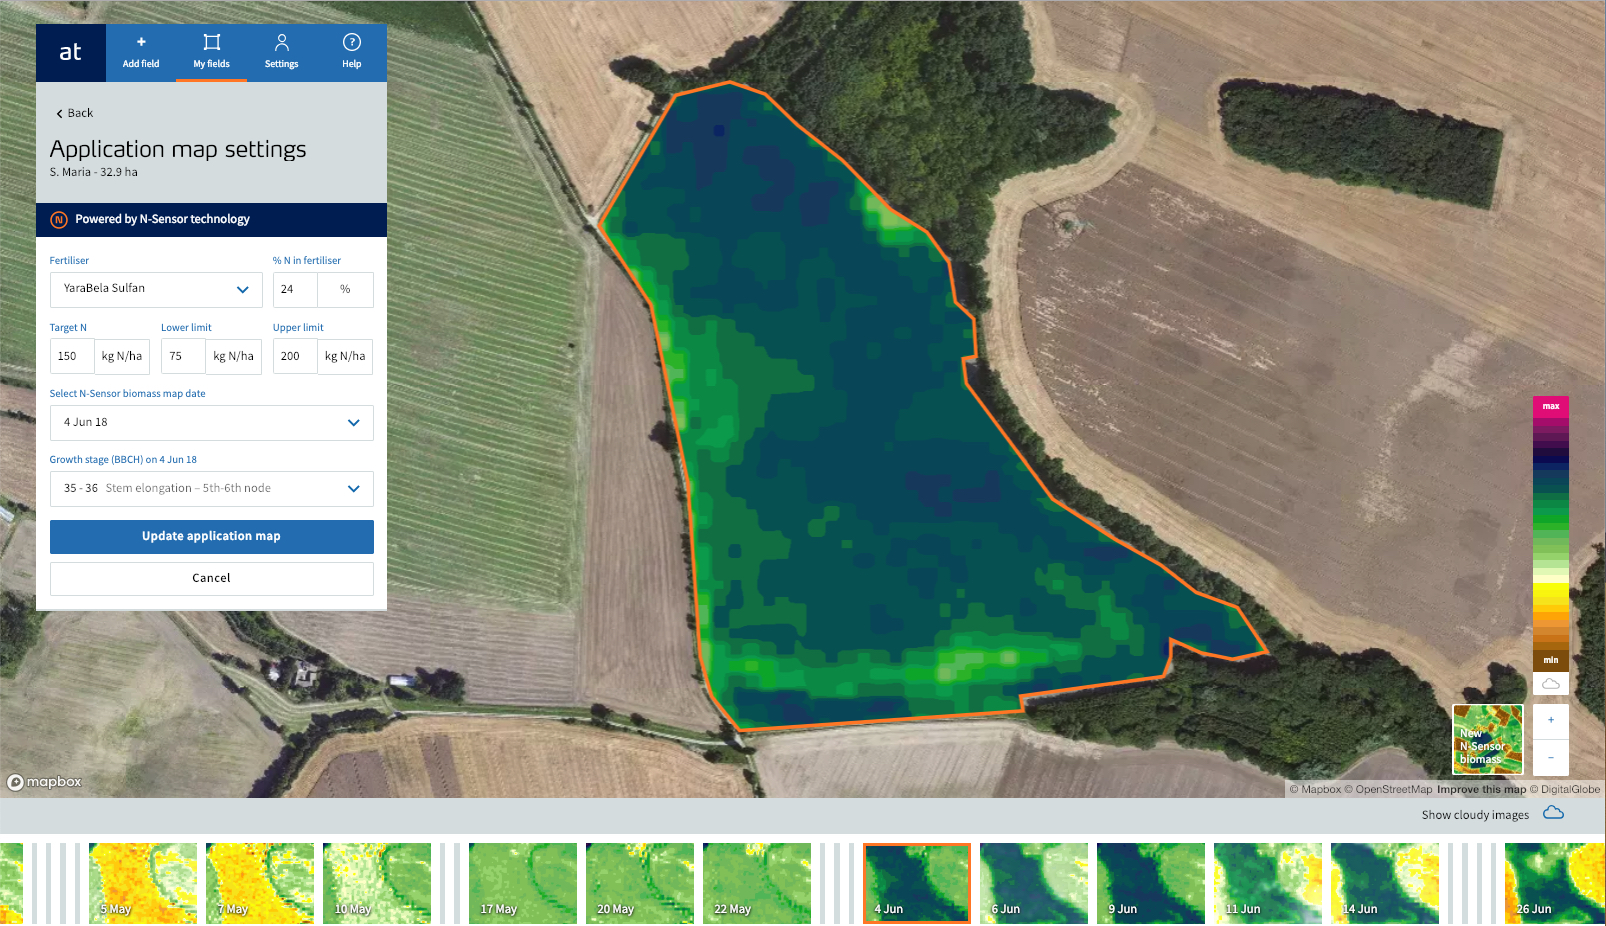Click the 'at' logo in the top bar

click(70, 52)
